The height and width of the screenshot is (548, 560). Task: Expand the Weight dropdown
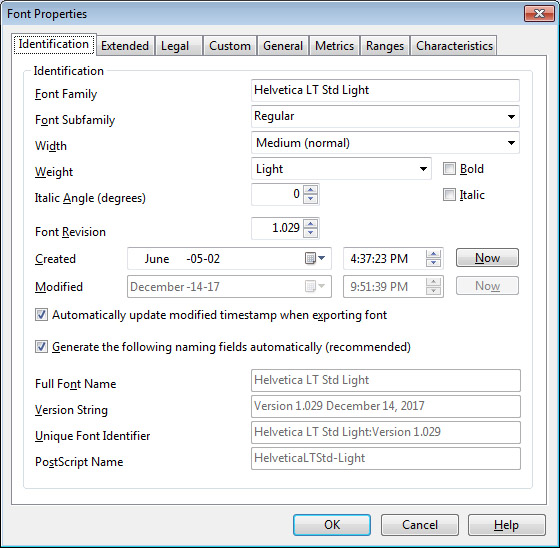[x=423, y=169]
